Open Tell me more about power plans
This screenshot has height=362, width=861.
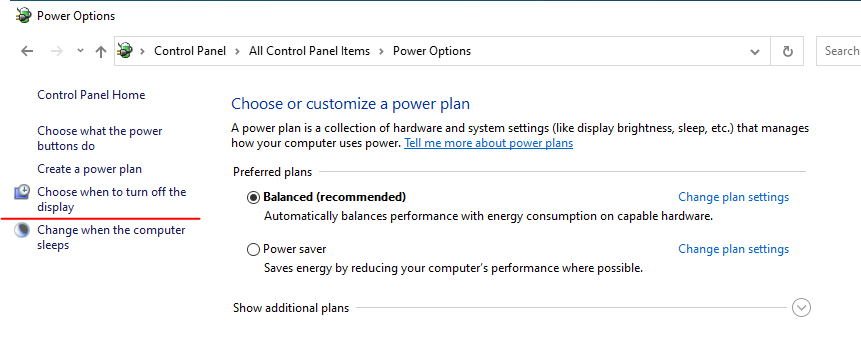pos(489,143)
